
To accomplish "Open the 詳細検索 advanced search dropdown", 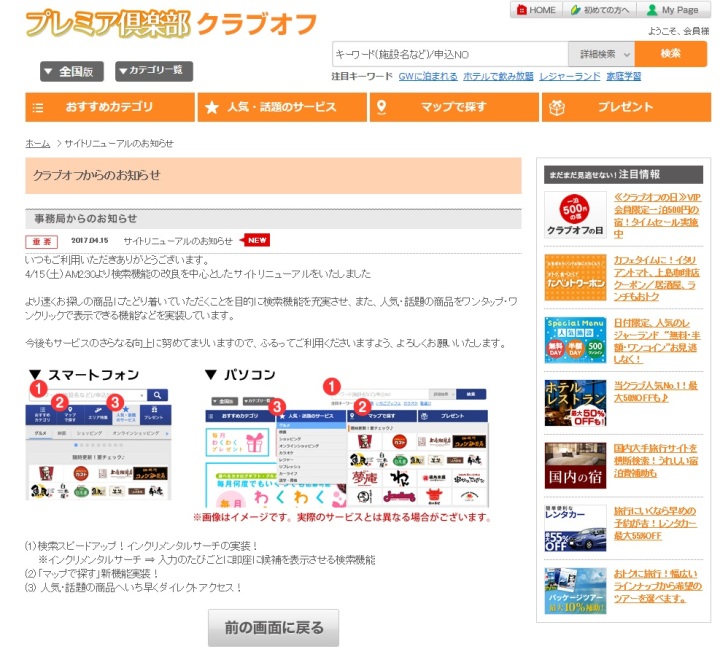I will click(x=600, y=54).
